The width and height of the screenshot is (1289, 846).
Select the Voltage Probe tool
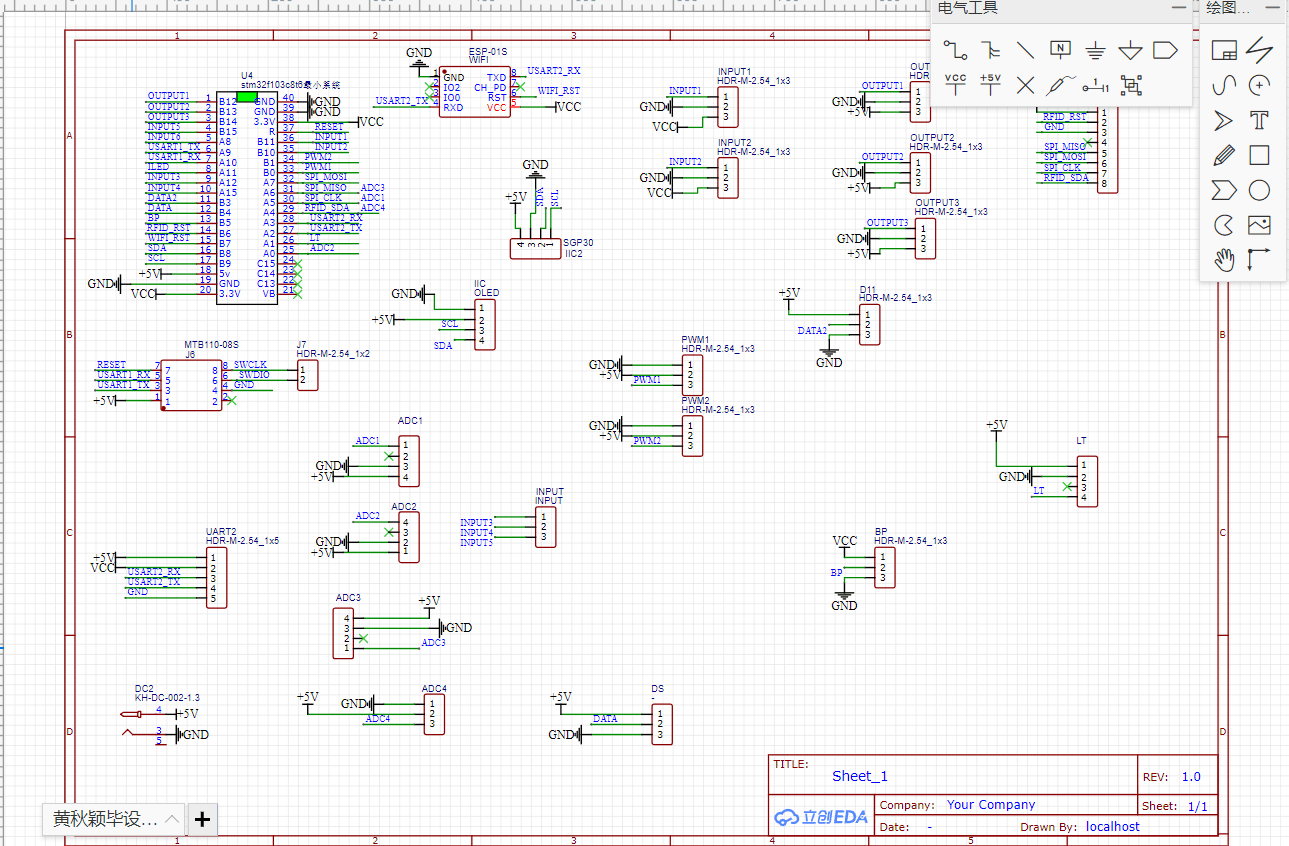pos(1061,85)
